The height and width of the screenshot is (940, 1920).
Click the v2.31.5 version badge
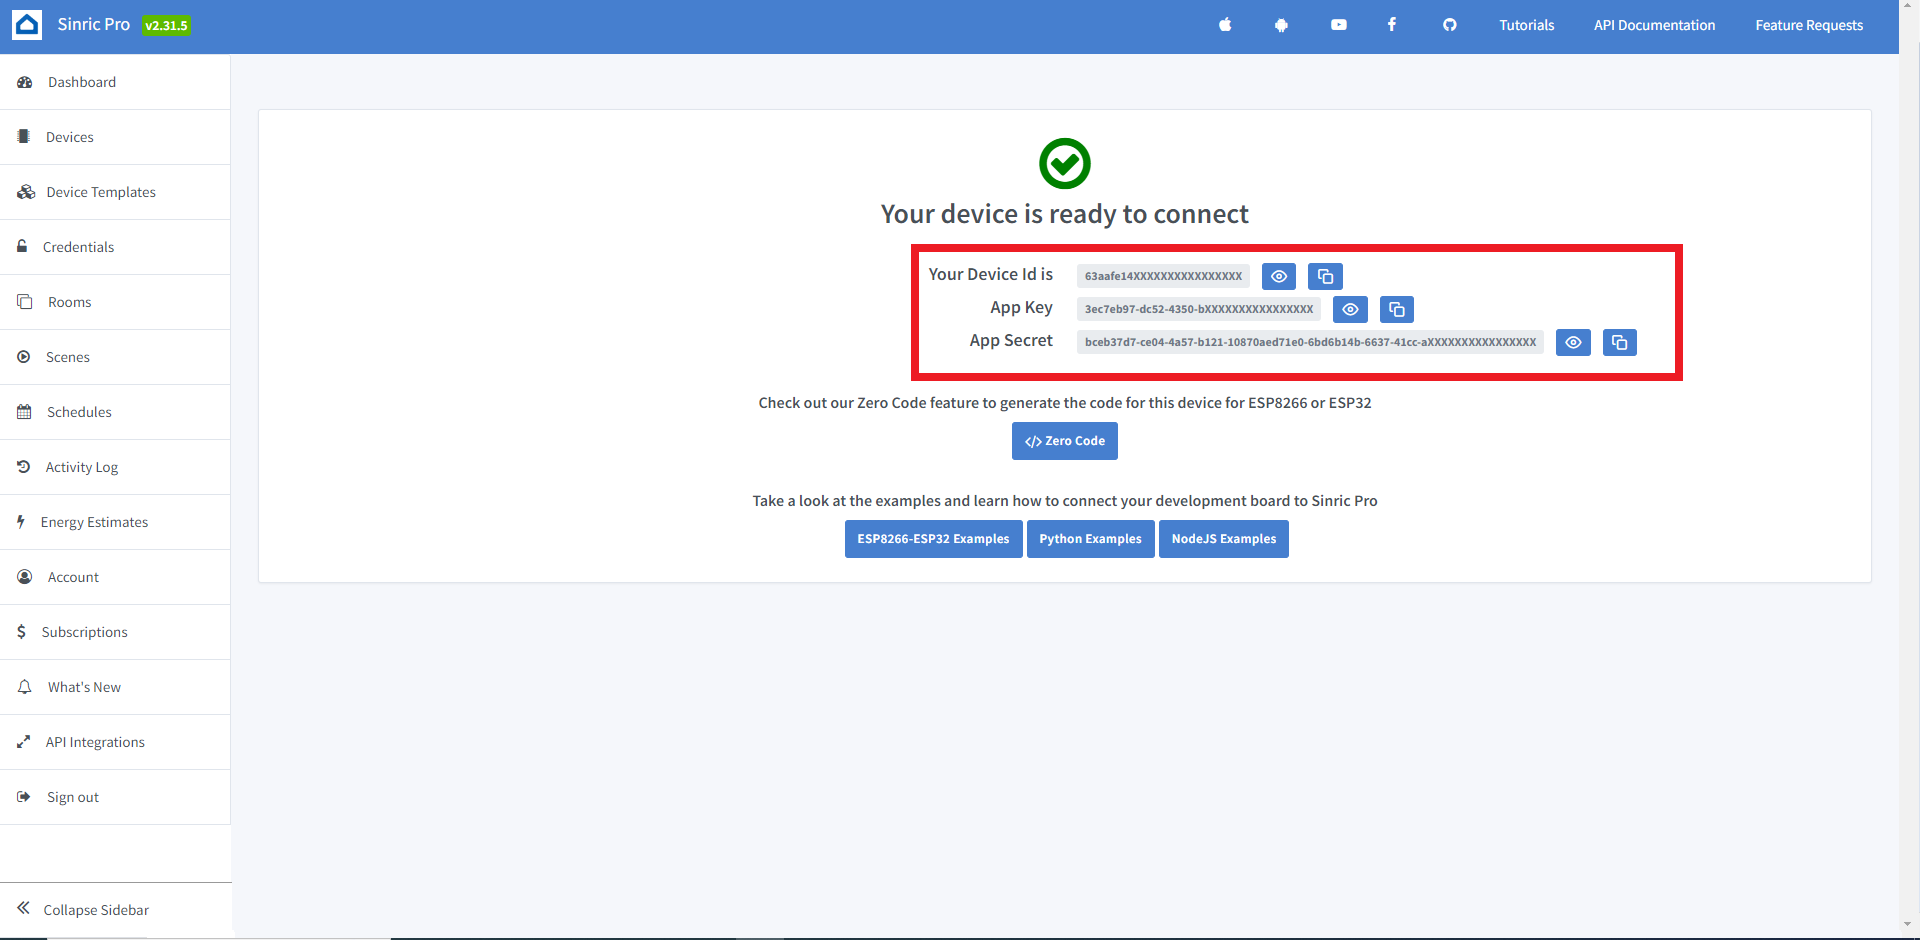[166, 26]
